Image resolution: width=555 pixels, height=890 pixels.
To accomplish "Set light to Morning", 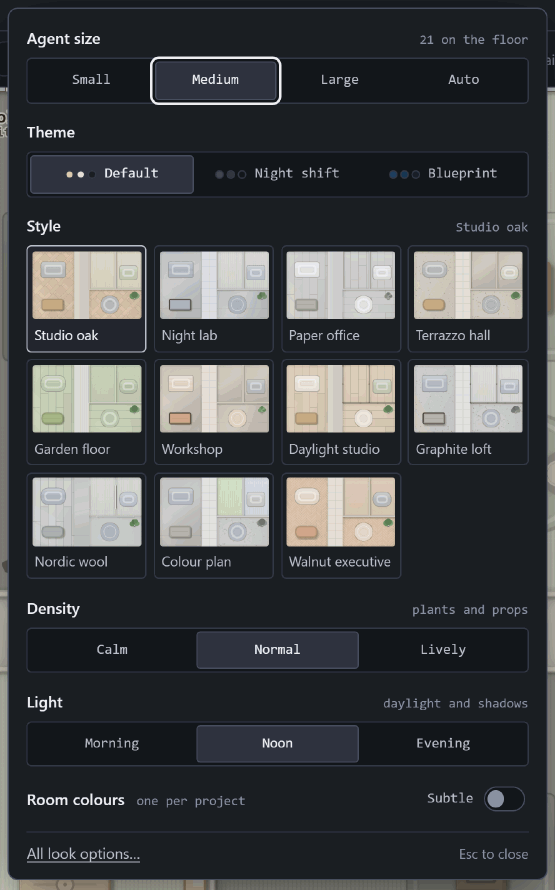I will 112,744.
